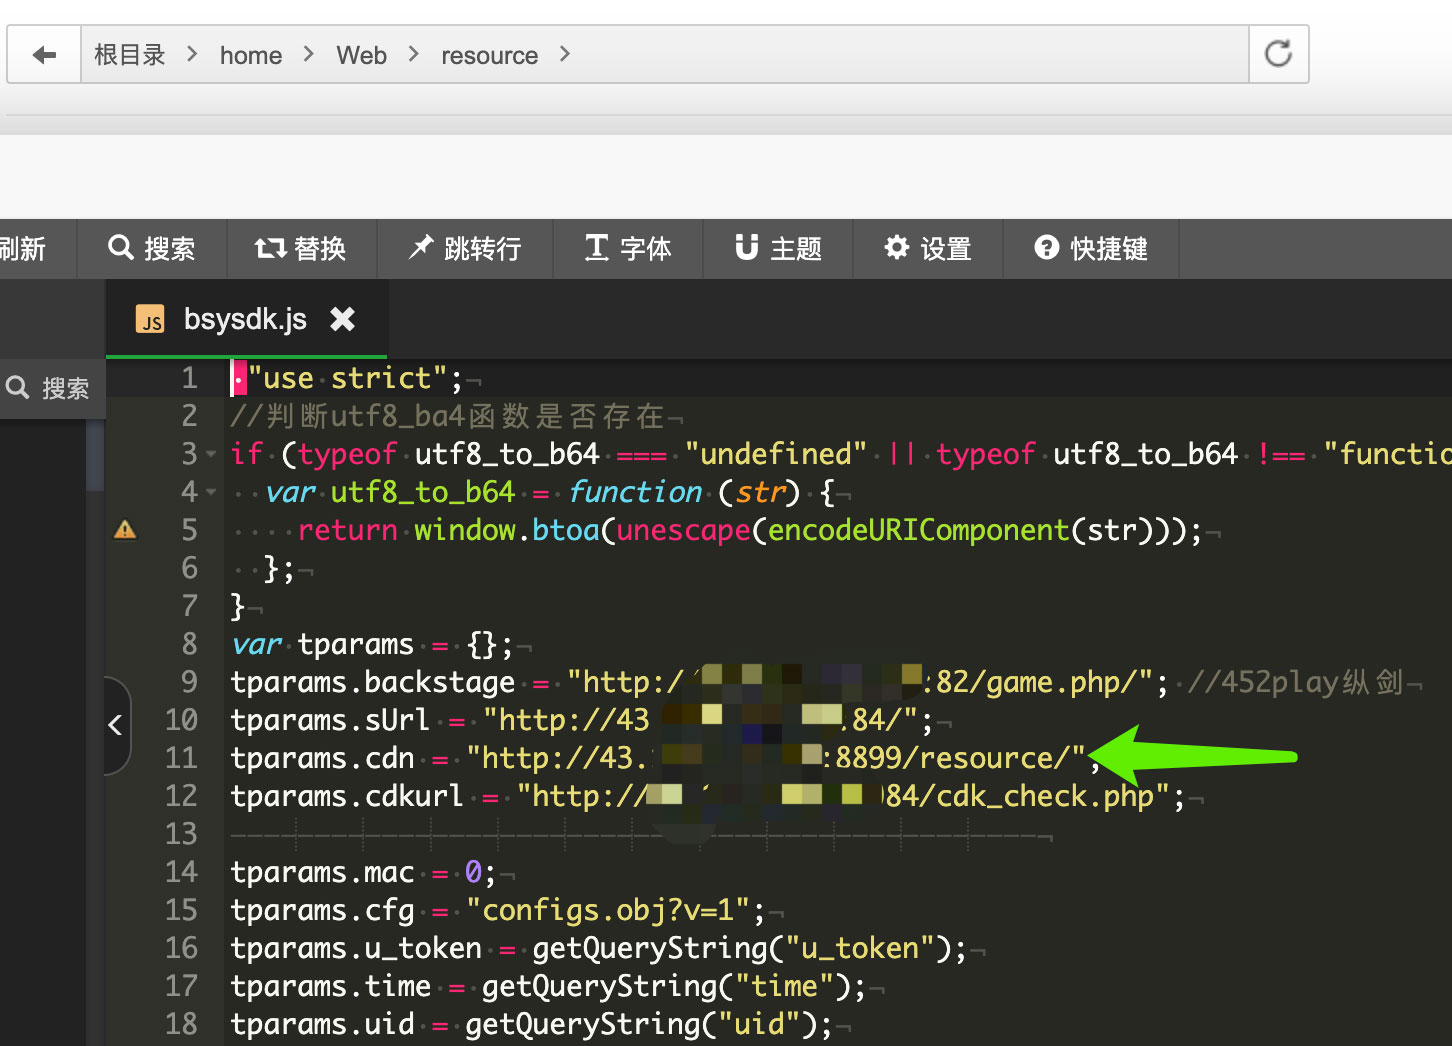Collapse the code fold at line 3
The image size is (1452, 1046).
[212, 455]
